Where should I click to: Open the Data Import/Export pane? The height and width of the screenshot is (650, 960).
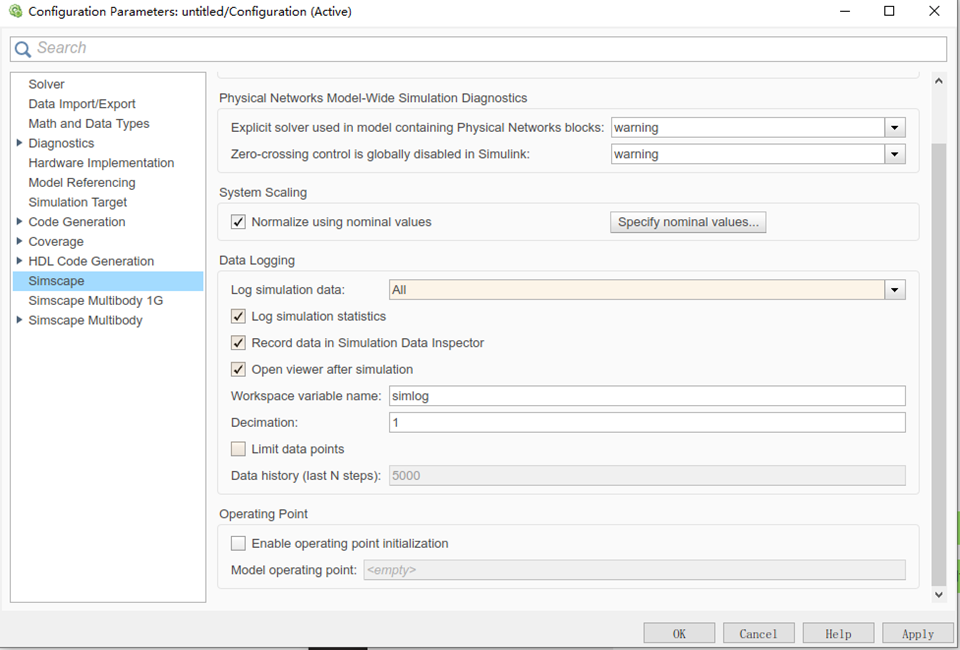click(x=81, y=104)
